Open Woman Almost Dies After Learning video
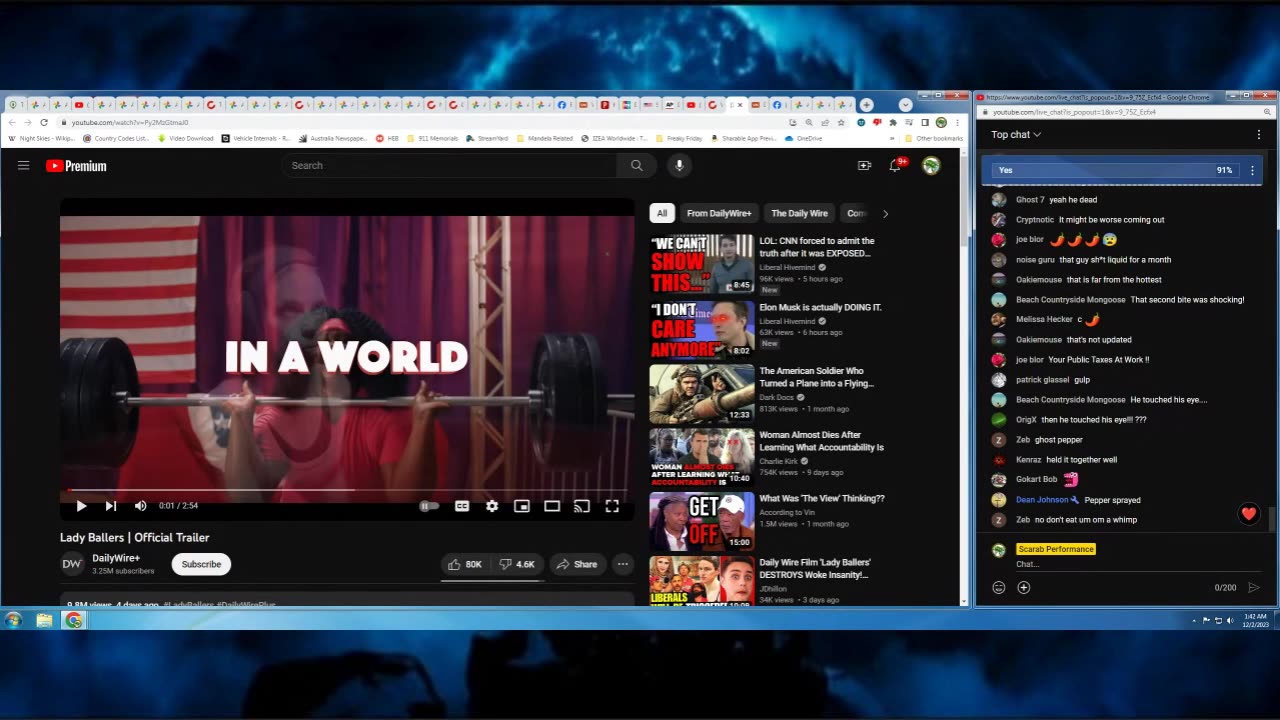 821,441
